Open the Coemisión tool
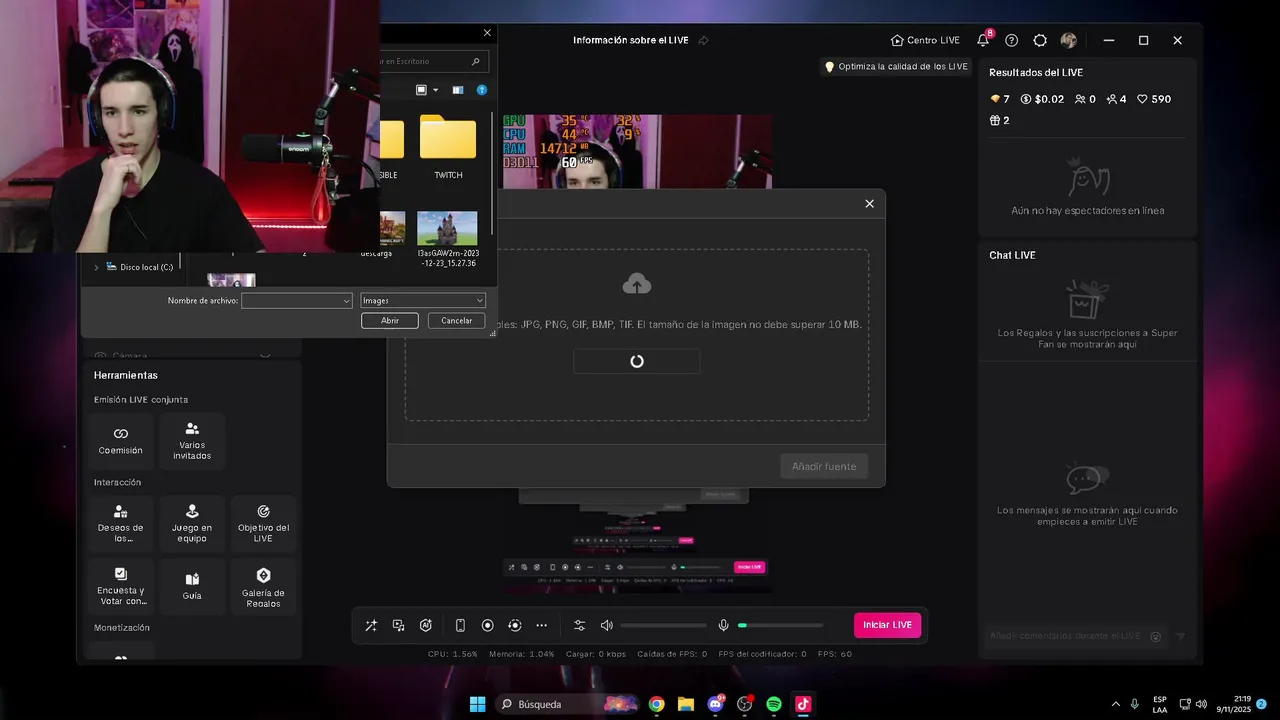The height and width of the screenshot is (720, 1280). click(120, 440)
